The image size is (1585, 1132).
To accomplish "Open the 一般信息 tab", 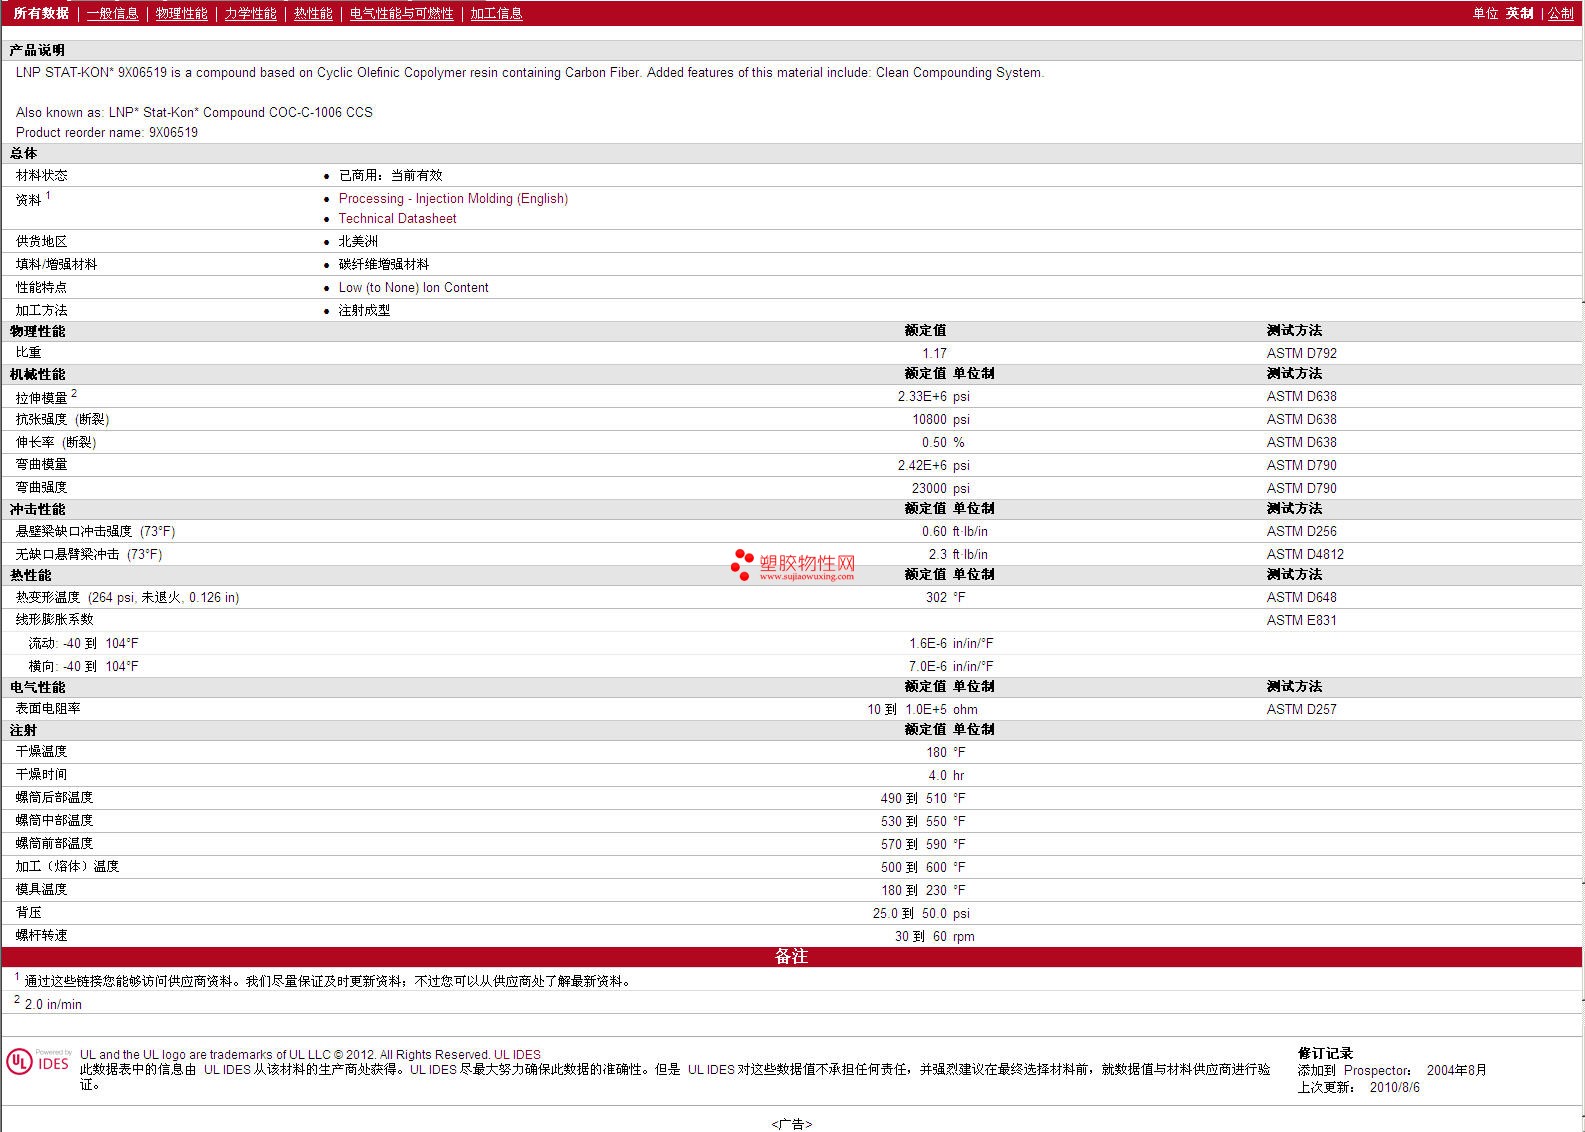I will pyautogui.click(x=112, y=13).
